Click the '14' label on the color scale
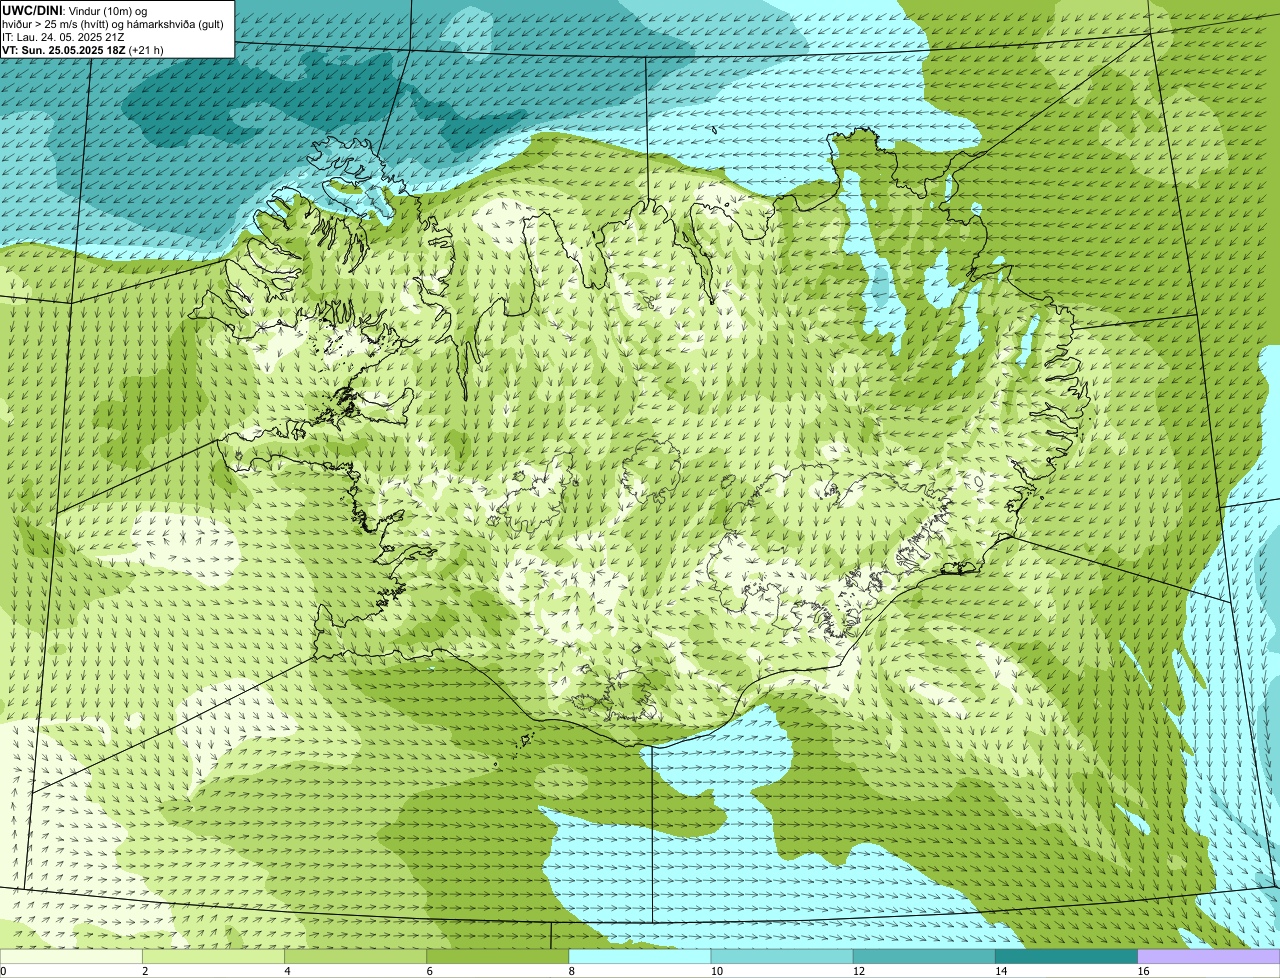This screenshot has width=1280, height=978. (x=1001, y=971)
